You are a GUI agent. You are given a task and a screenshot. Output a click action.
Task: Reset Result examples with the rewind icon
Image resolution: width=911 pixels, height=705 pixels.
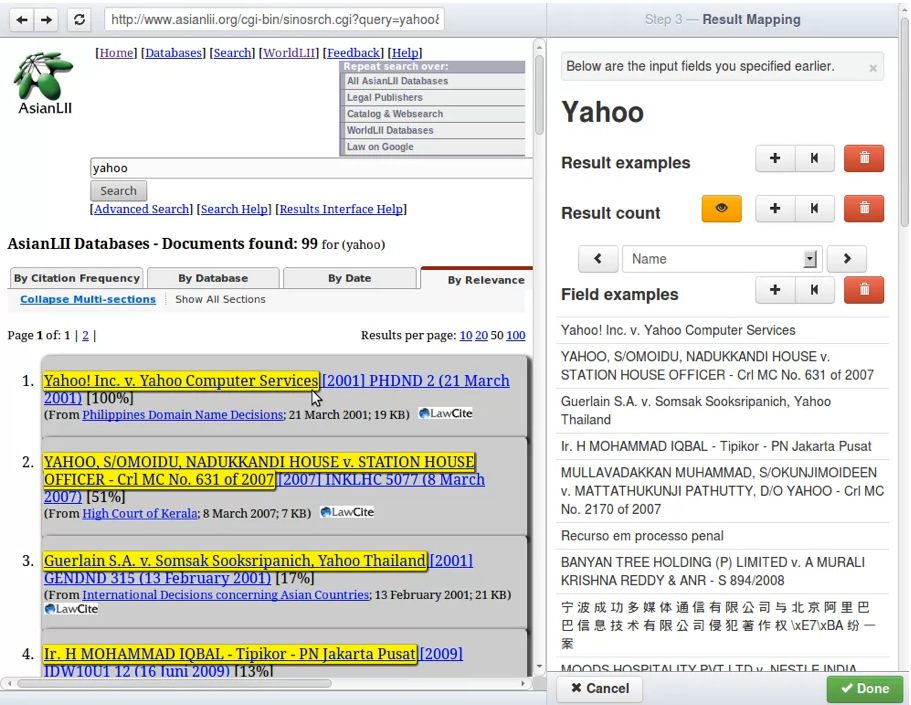(815, 158)
